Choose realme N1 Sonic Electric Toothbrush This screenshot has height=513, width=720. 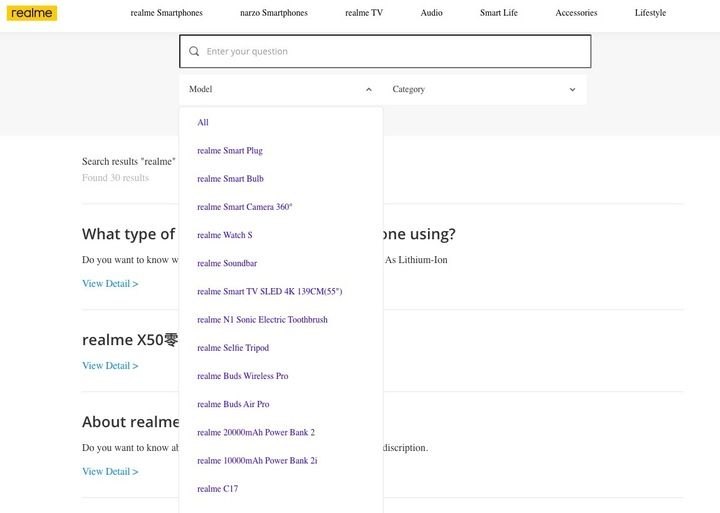tap(262, 320)
